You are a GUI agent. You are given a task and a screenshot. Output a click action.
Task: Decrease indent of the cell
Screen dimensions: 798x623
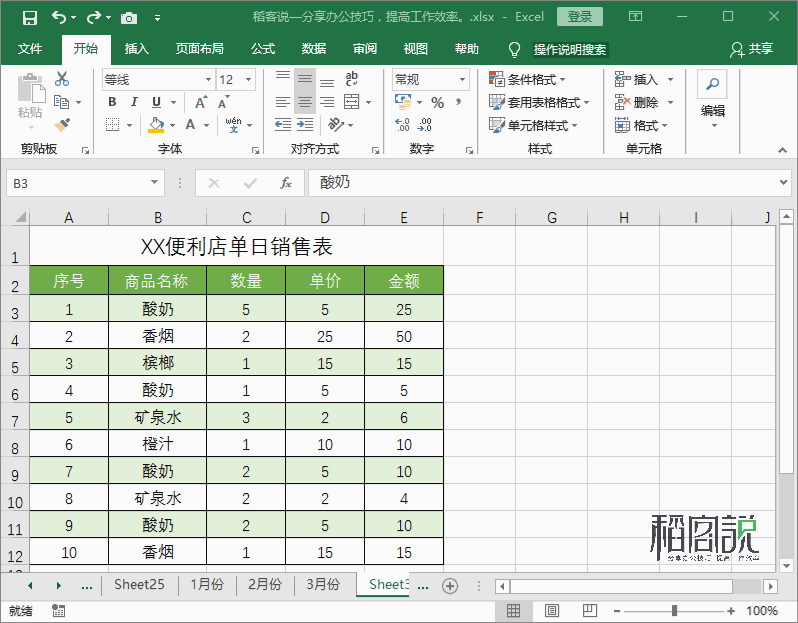pos(283,125)
